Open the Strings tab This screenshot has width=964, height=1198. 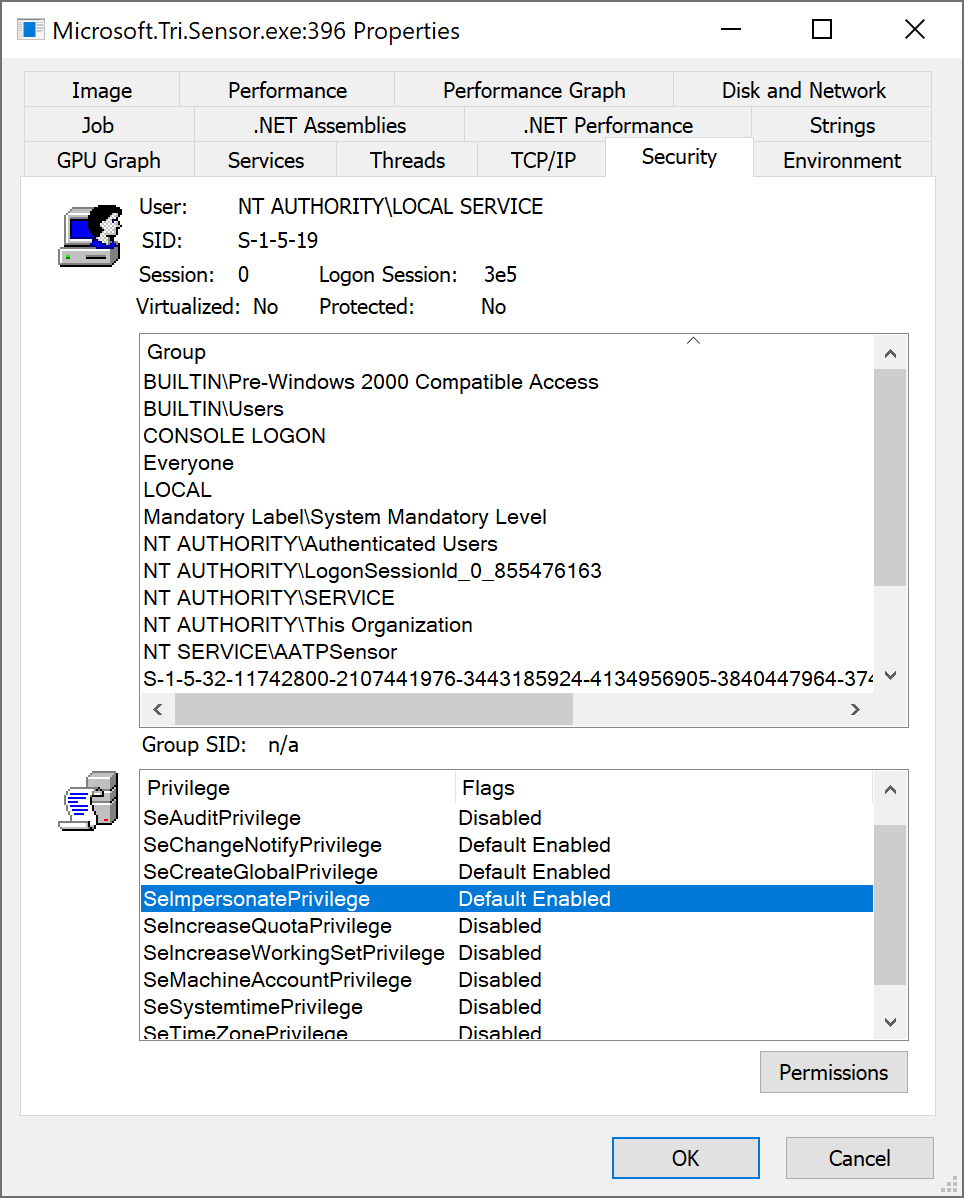click(x=841, y=125)
